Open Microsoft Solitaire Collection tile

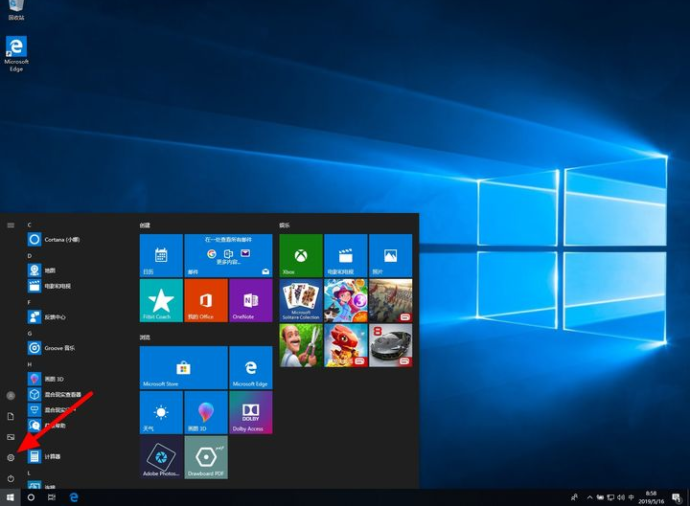300,300
